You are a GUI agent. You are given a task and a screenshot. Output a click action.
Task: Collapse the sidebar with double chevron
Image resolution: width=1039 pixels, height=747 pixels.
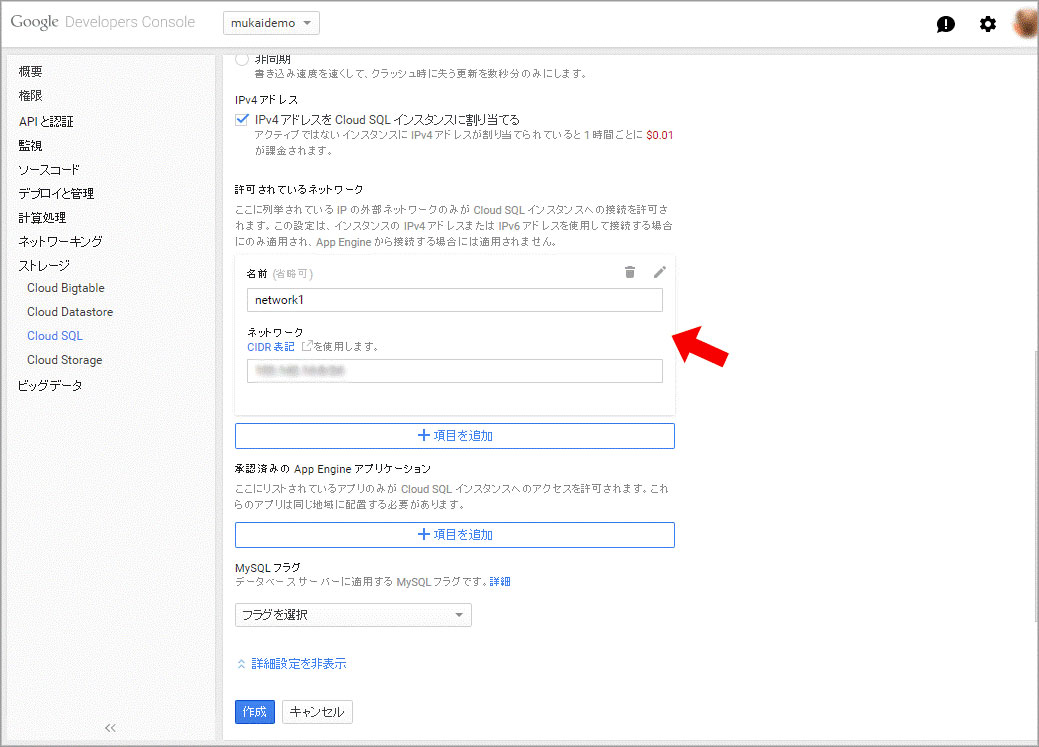tap(110, 728)
